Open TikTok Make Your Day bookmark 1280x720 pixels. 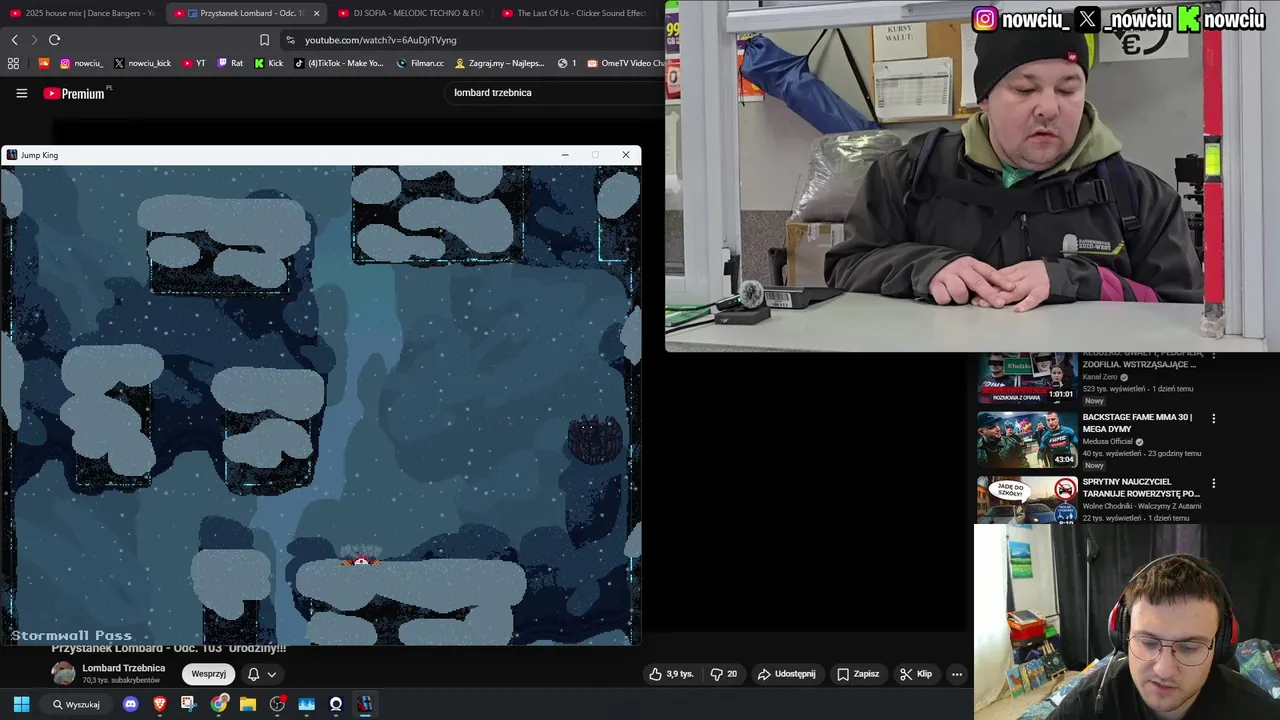tap(338, 63)
